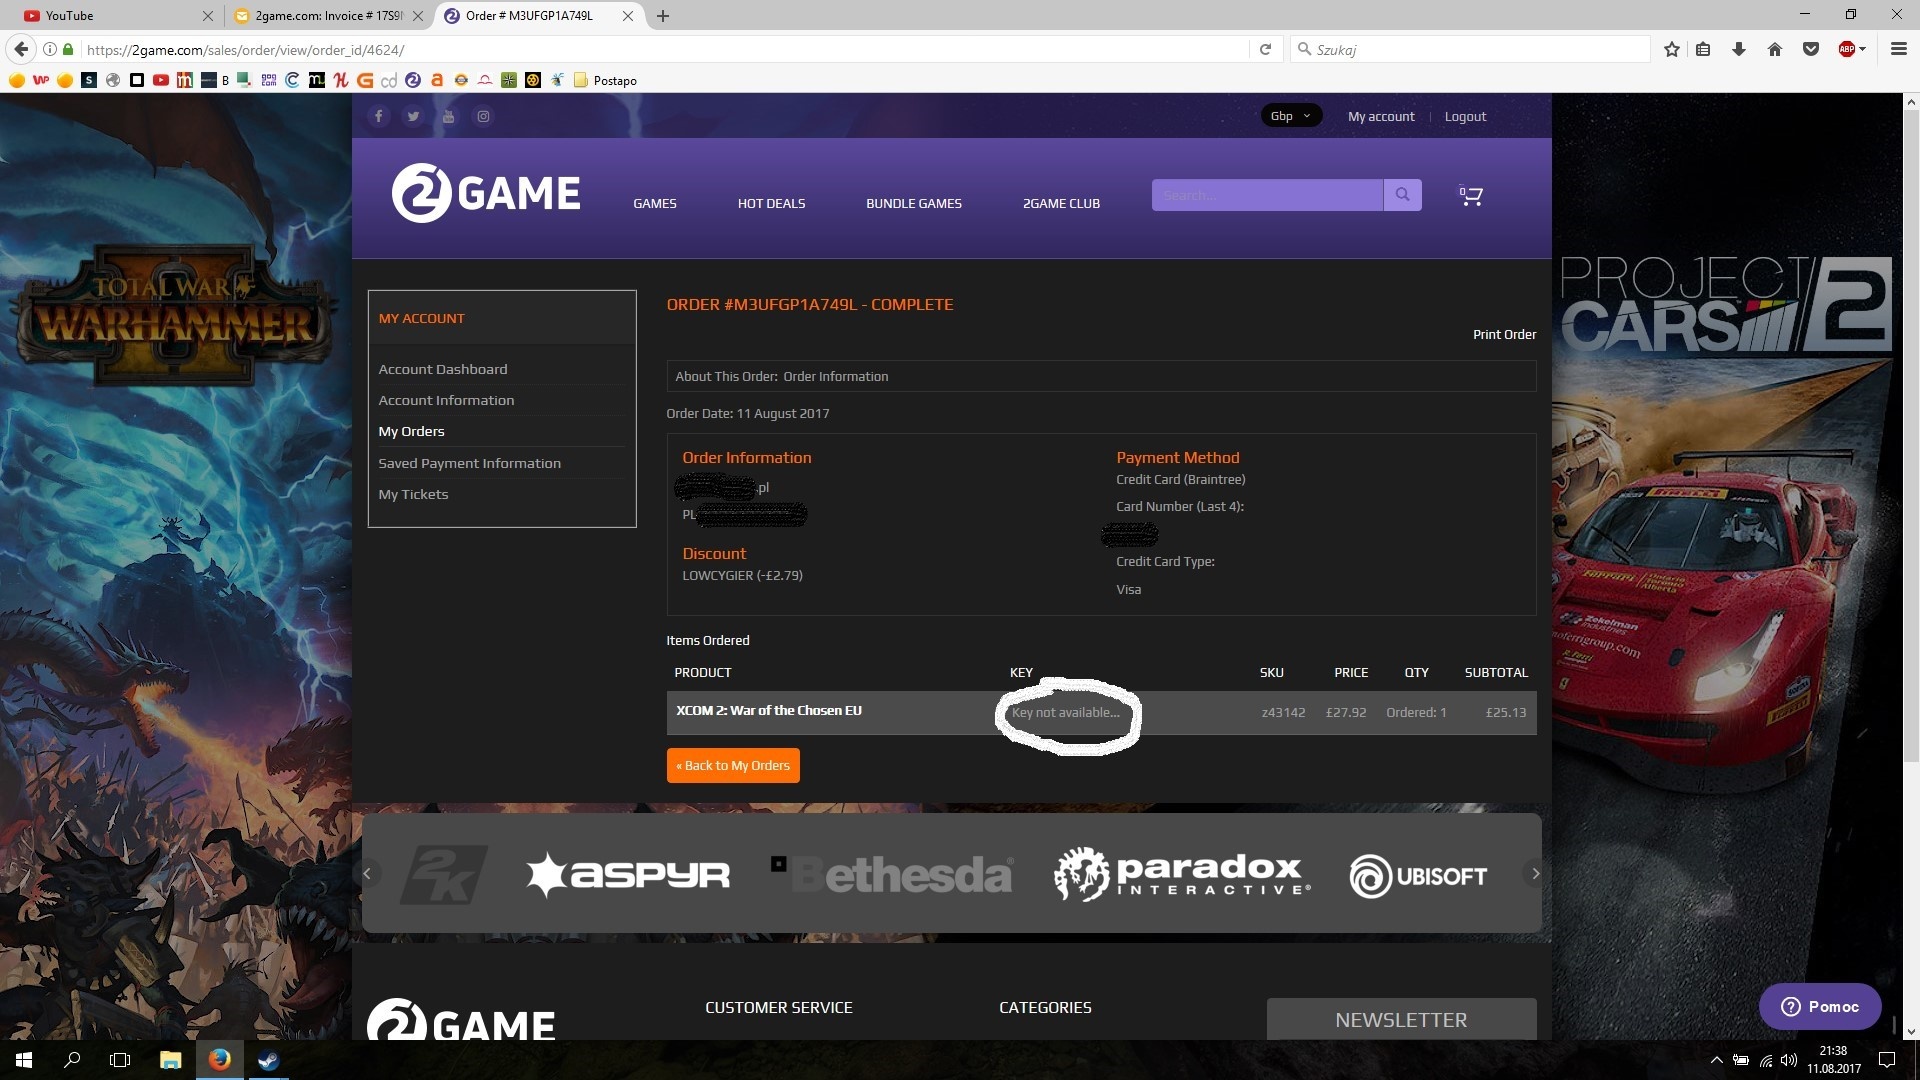Open My Tickets in sidebar
This screenshot has width=1920, height=1080.
click(413, 494)
